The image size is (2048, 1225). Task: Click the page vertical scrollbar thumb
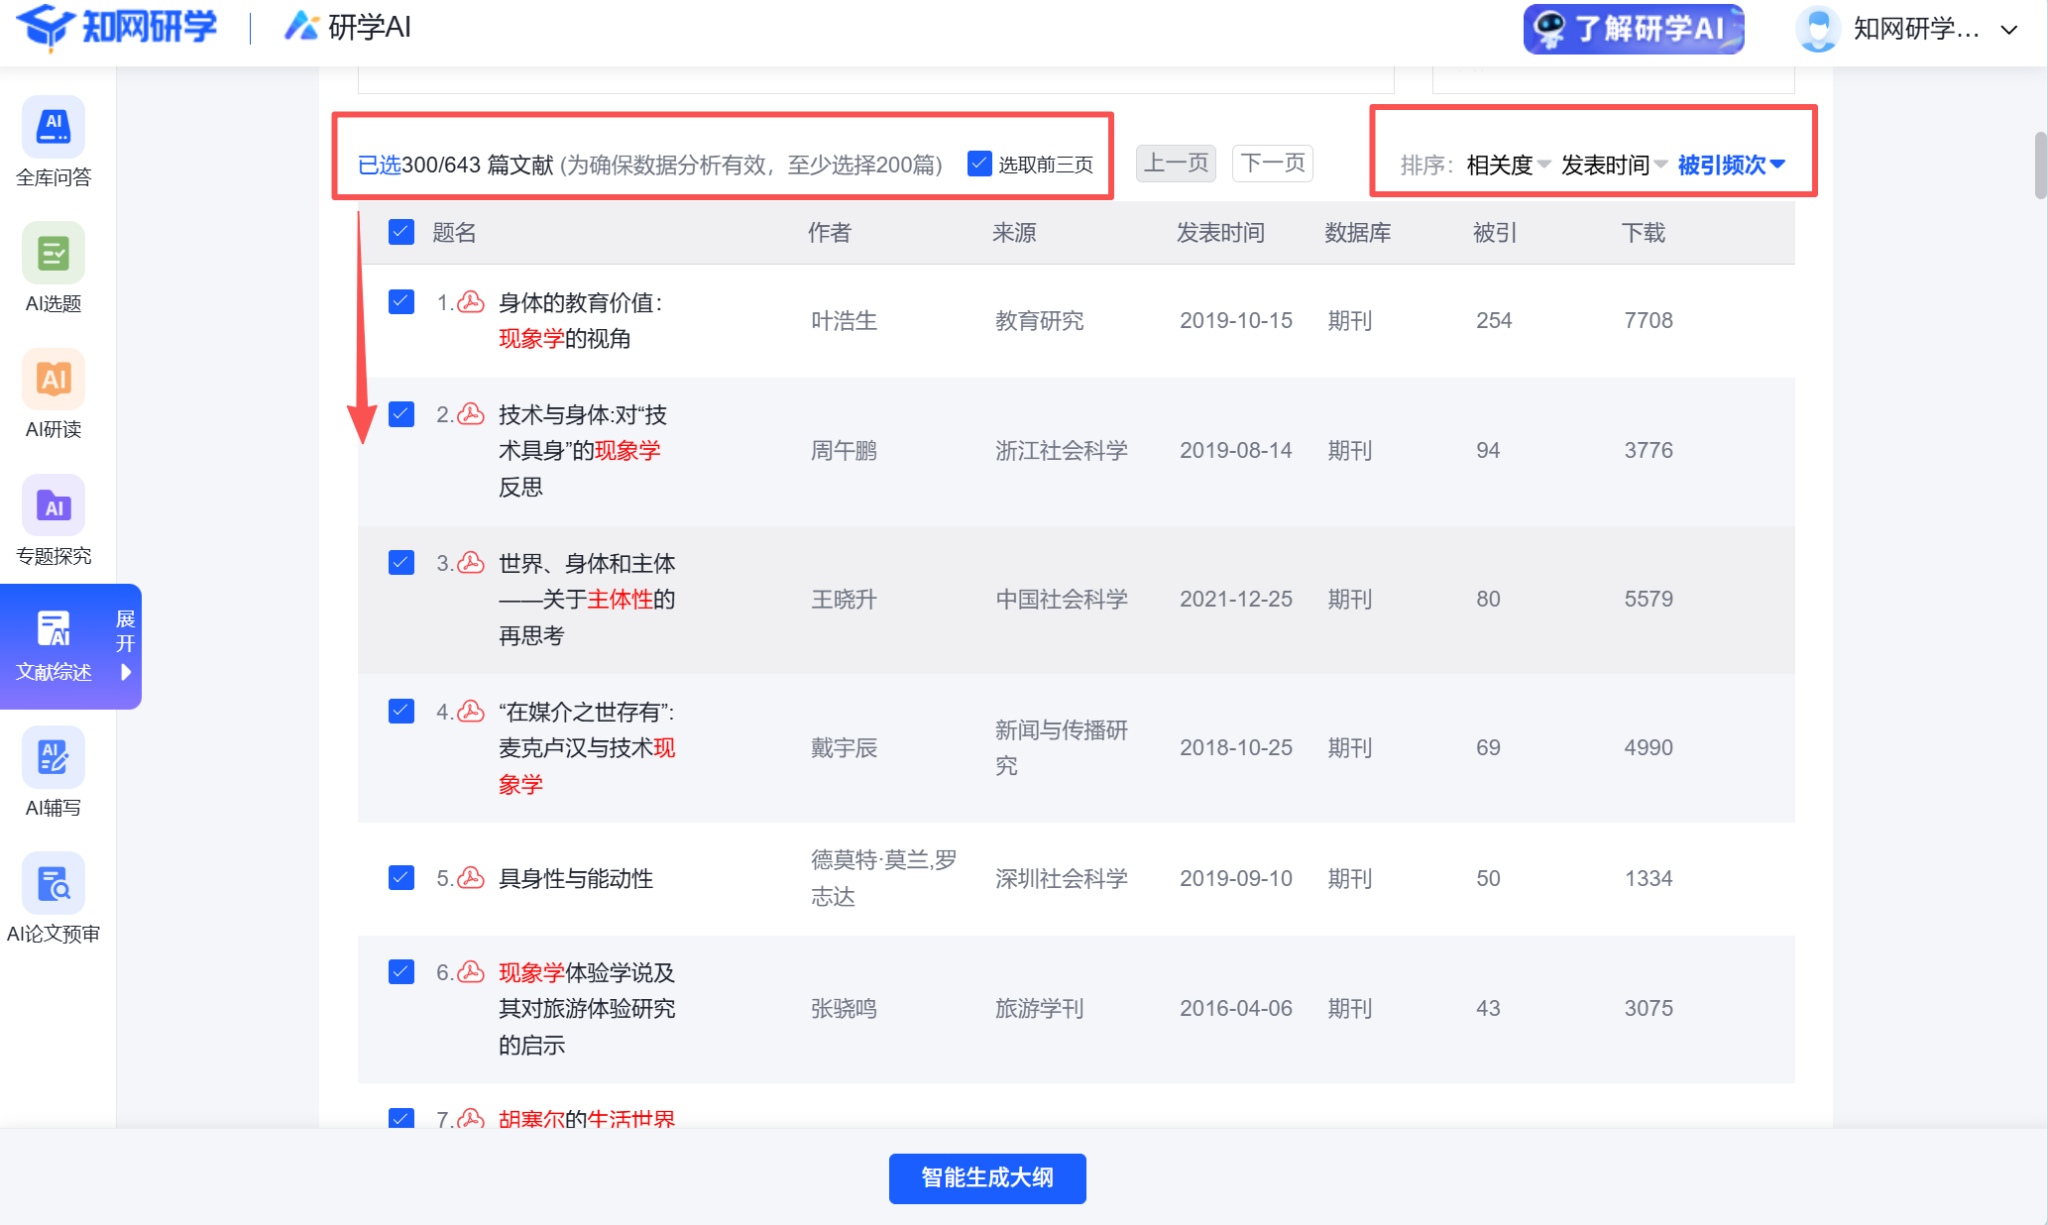click(2039, 165)
